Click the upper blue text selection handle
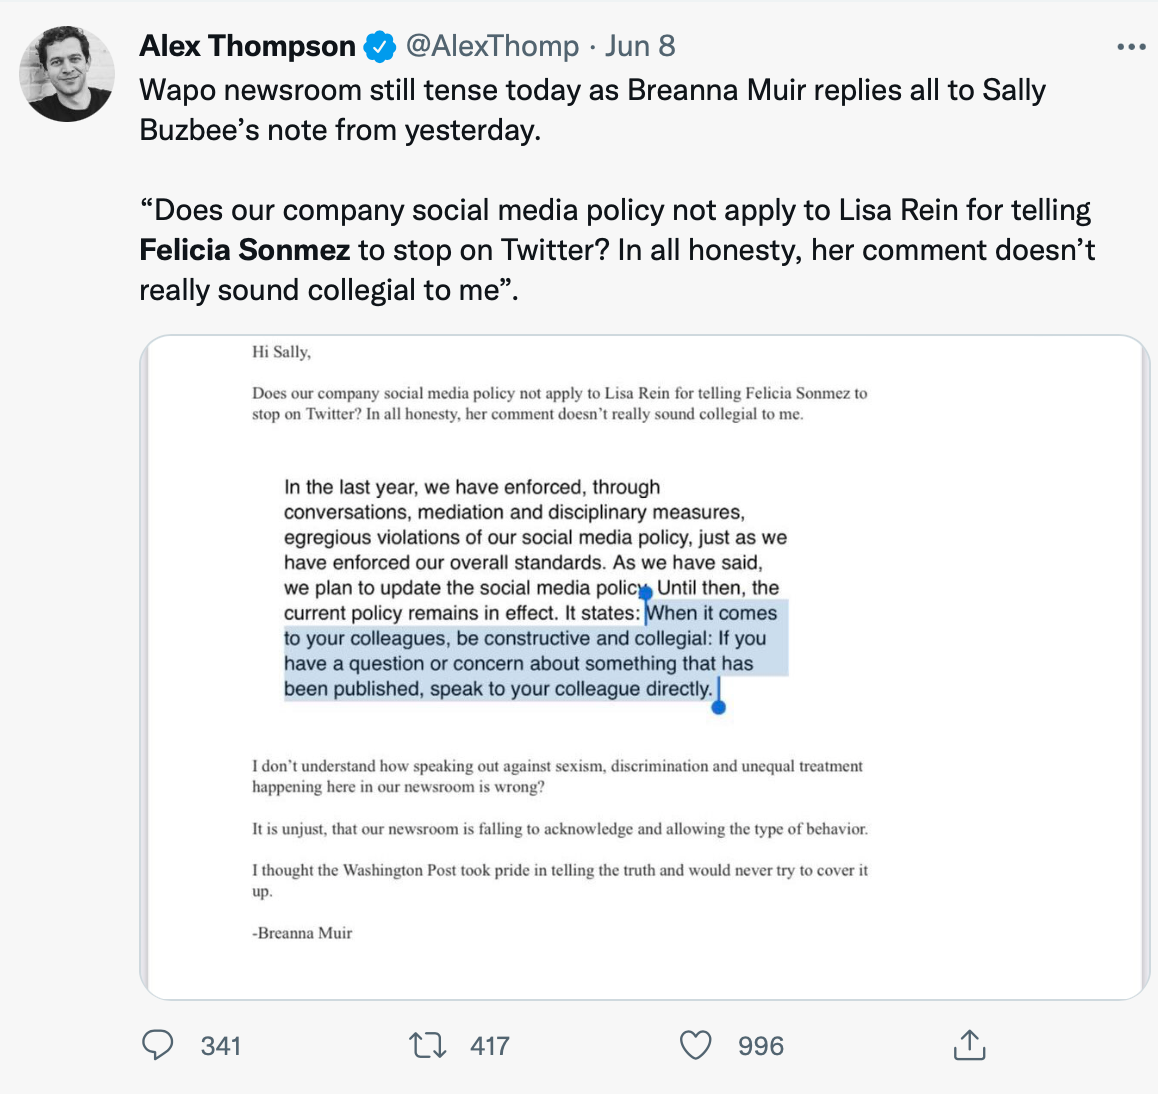Screen dimensions: 1158x1094 (x=646, y=593)
